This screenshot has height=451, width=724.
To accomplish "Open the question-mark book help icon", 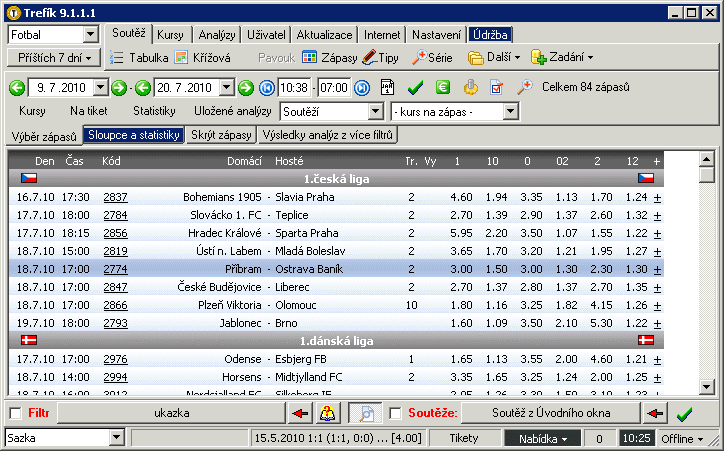I will tap(327, 413).
